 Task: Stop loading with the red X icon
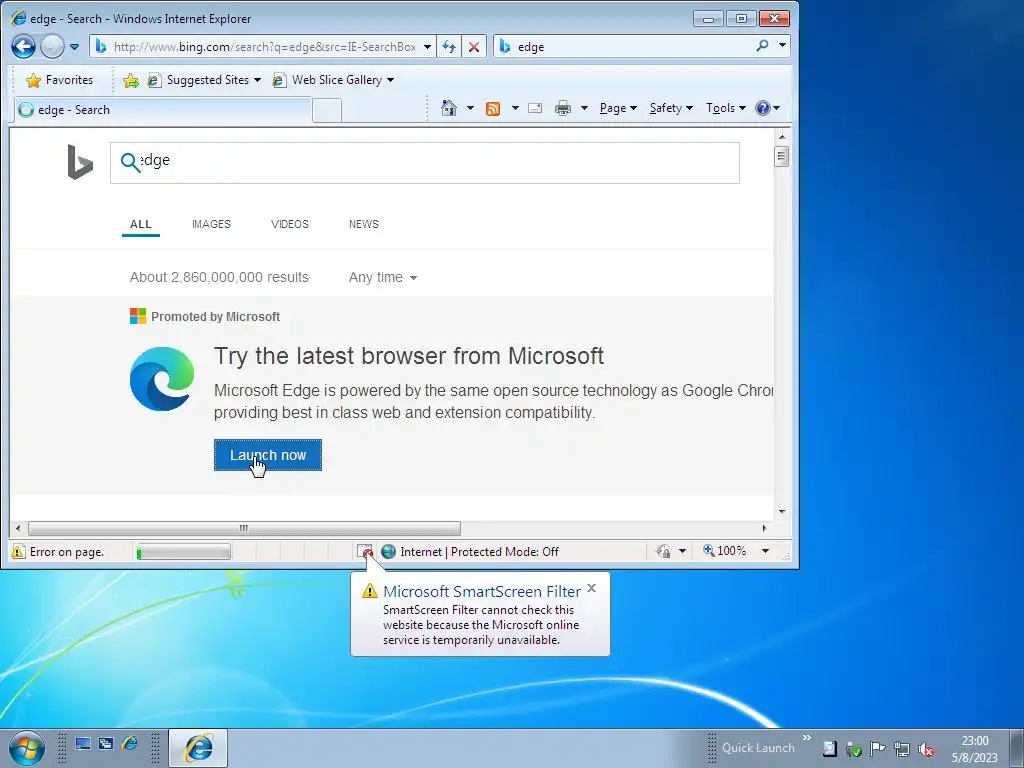click(x=474, y=47)
